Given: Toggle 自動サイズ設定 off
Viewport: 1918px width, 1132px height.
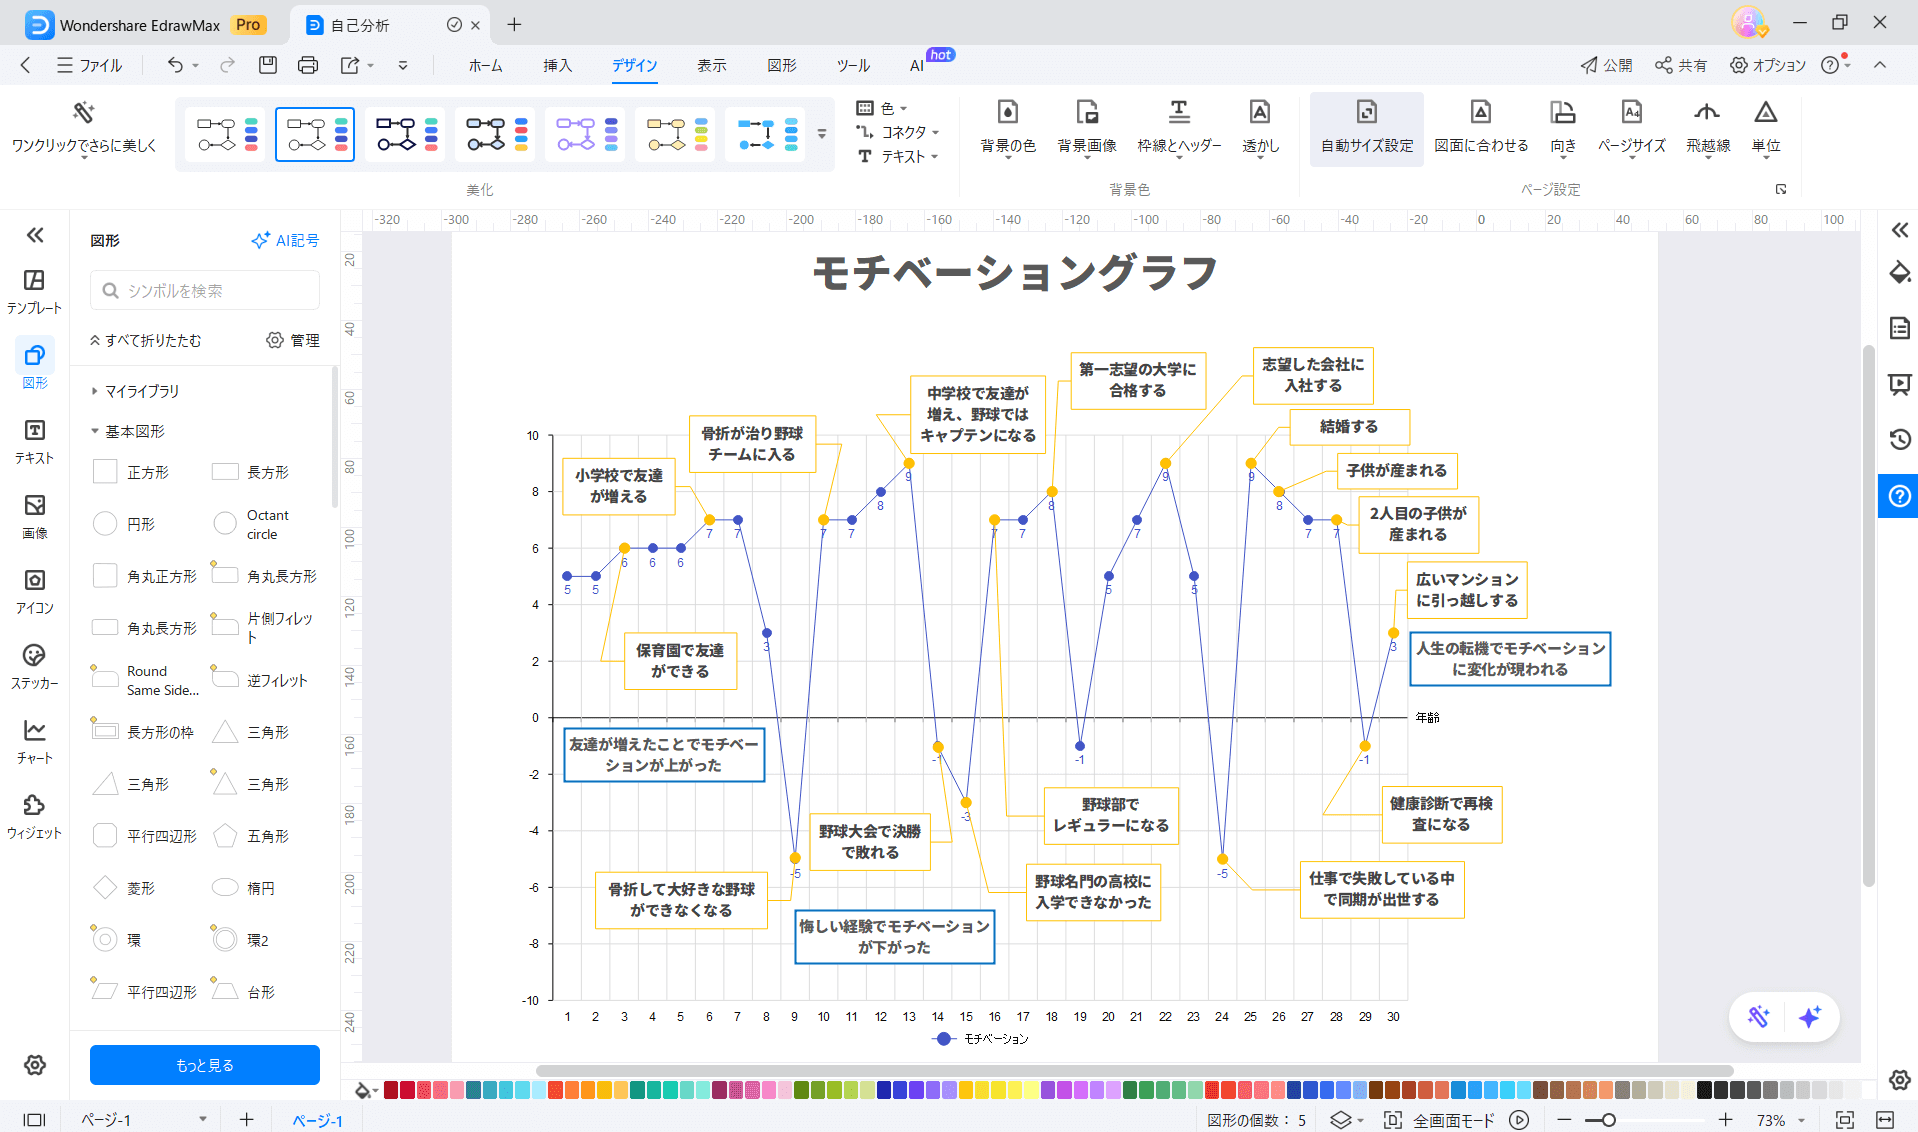Looking at the screenshot, I should point(1366,128).
